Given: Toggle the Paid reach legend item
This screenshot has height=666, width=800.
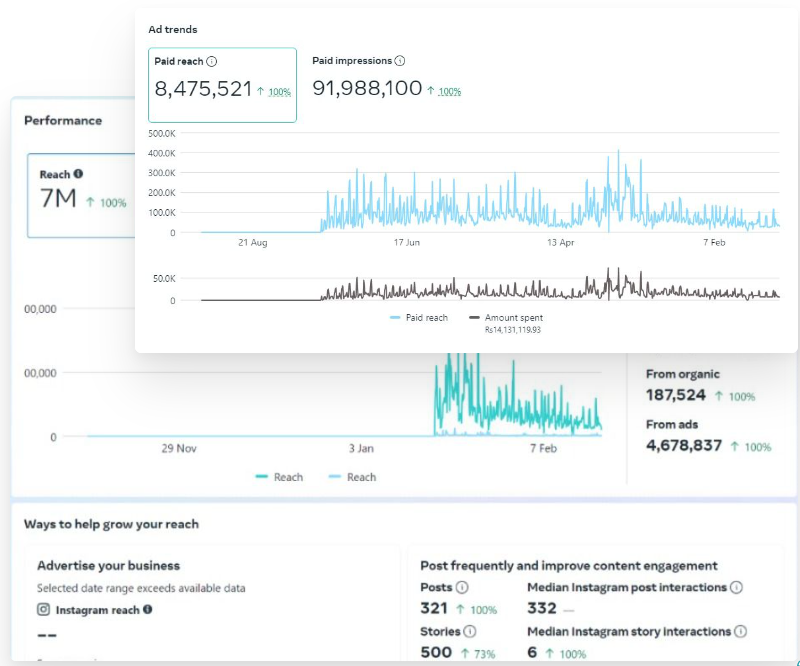Looking at the screenshot, I should pos(419,317).
